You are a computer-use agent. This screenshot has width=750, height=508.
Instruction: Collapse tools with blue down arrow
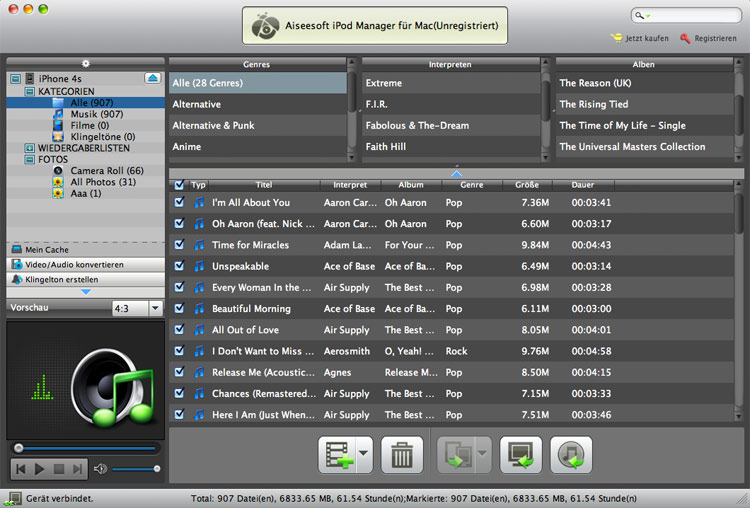click(x=86, y=292)
